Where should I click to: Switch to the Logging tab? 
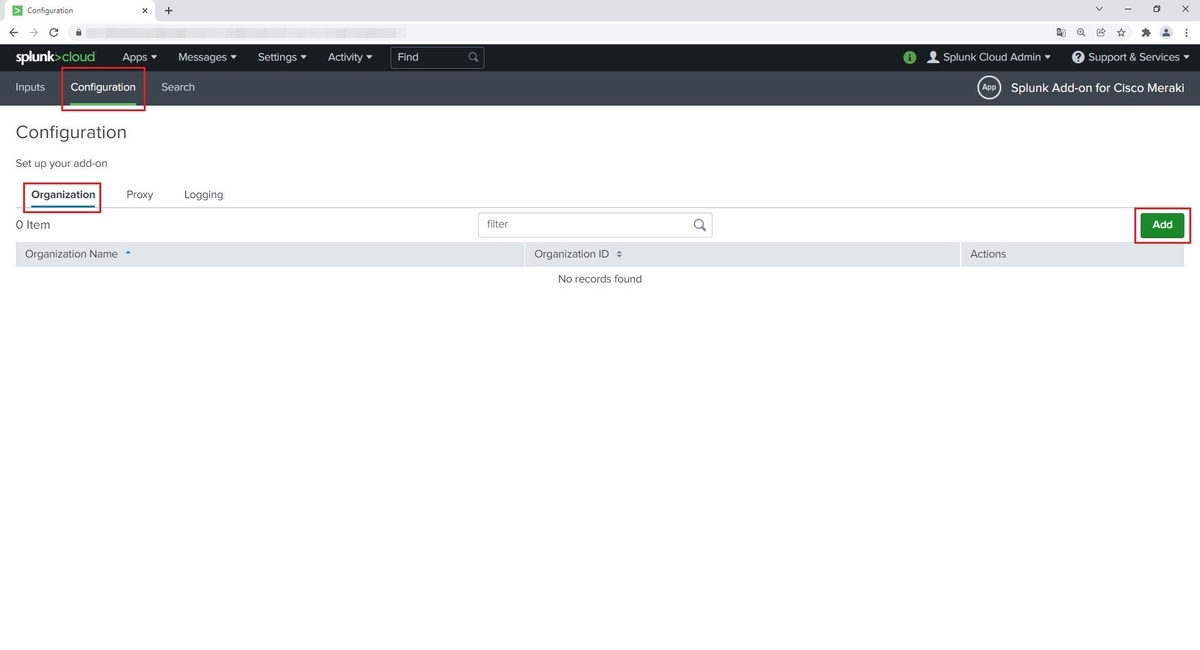(203, 194)
